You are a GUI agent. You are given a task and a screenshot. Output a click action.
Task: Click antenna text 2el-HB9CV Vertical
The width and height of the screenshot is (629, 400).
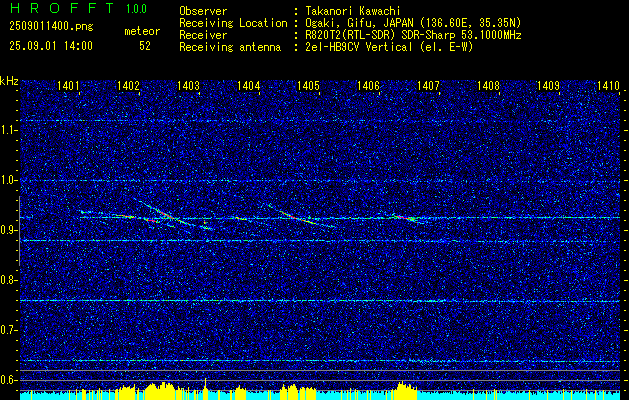tap(359, 47)
